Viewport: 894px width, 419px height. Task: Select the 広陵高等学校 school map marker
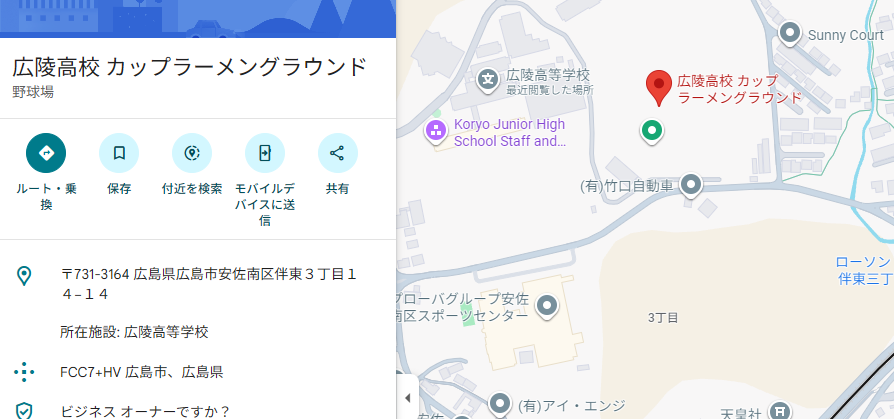[488, 80]
